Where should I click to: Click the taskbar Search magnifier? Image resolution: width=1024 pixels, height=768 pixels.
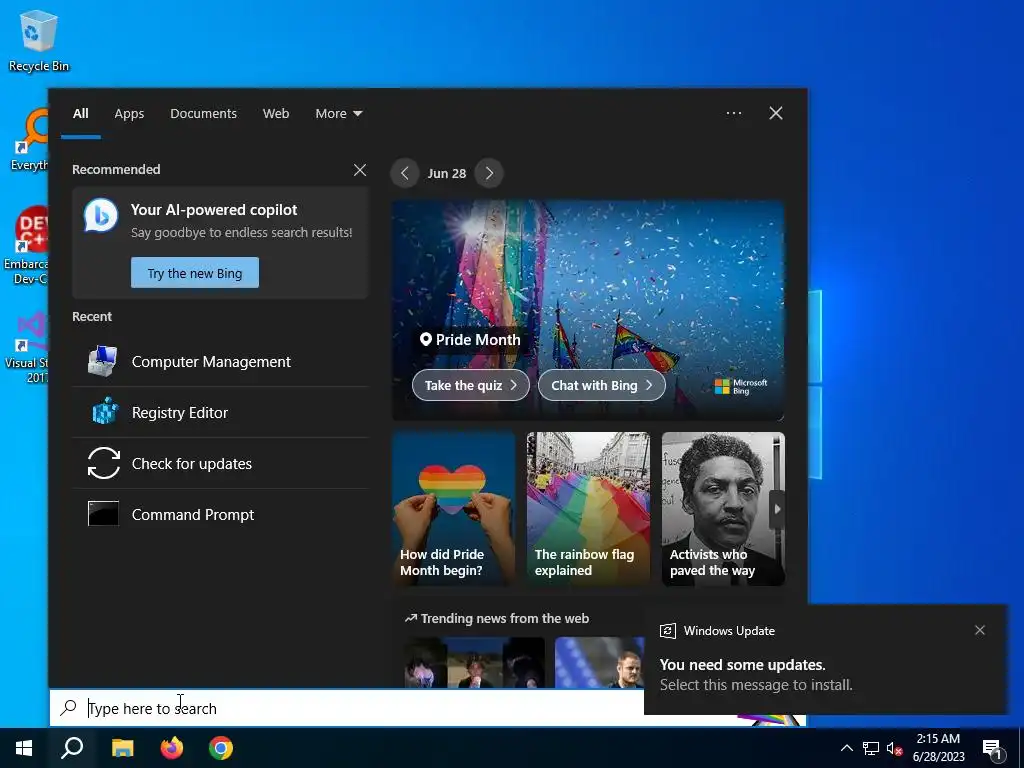tap(72, 748)
